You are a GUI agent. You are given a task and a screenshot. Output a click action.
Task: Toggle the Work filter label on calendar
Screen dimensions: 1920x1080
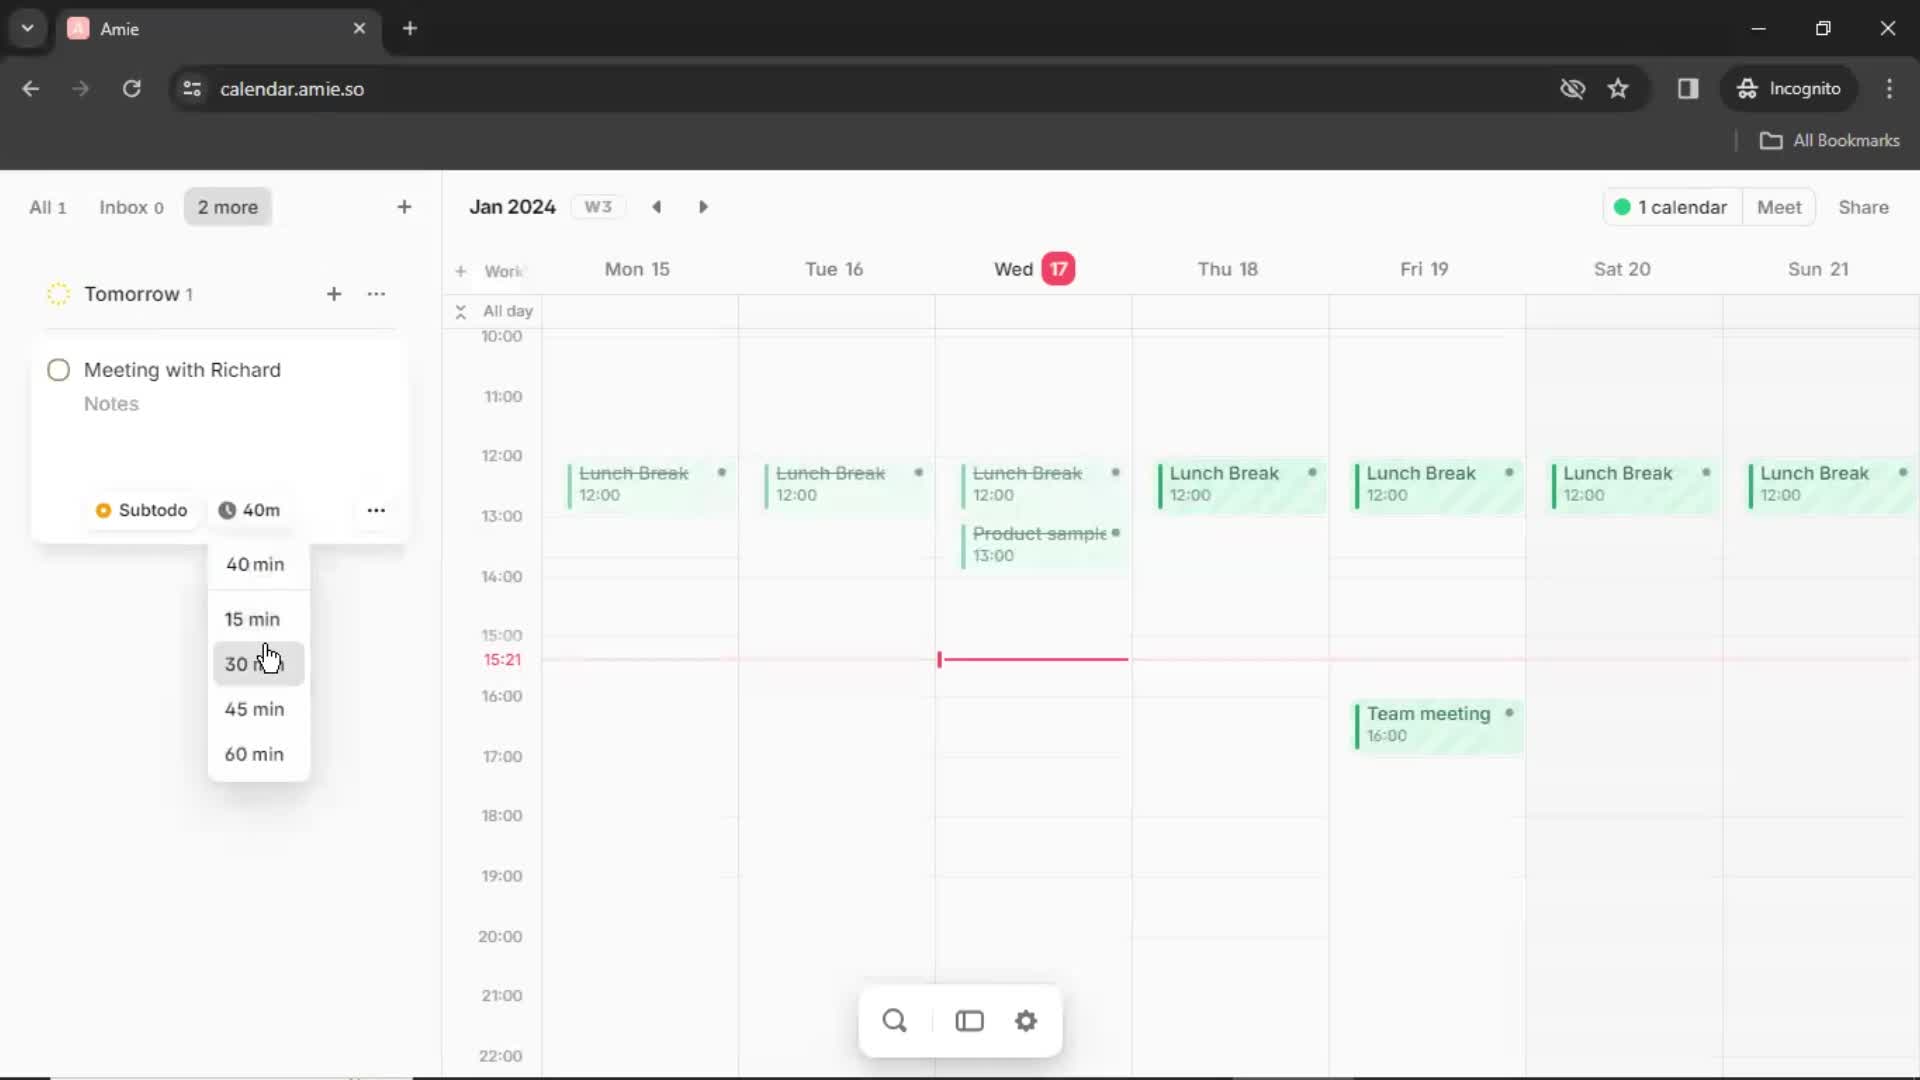point(501,270)
